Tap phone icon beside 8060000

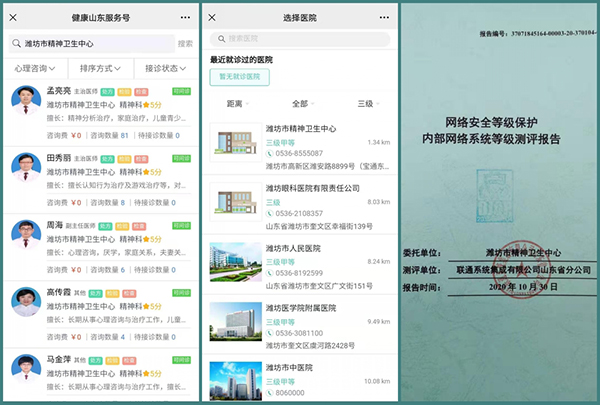pos(270,393)
